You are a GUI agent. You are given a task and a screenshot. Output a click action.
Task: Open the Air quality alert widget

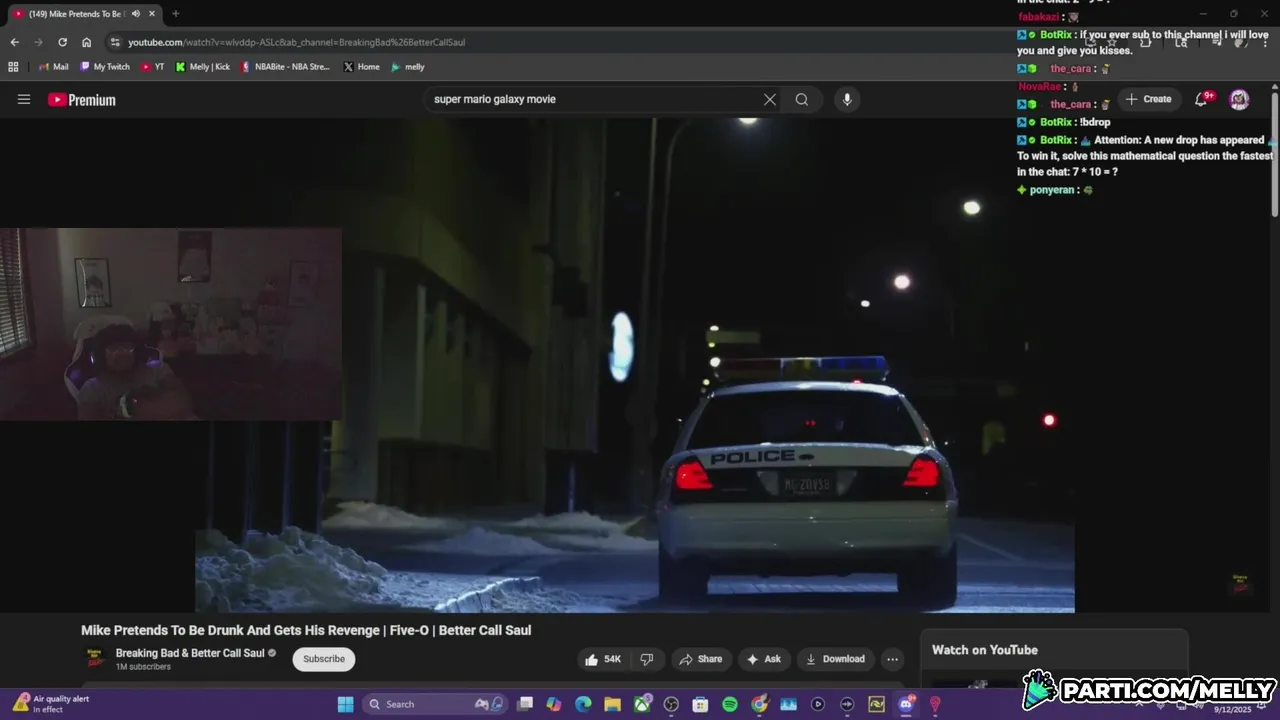[x=52, y=704]
